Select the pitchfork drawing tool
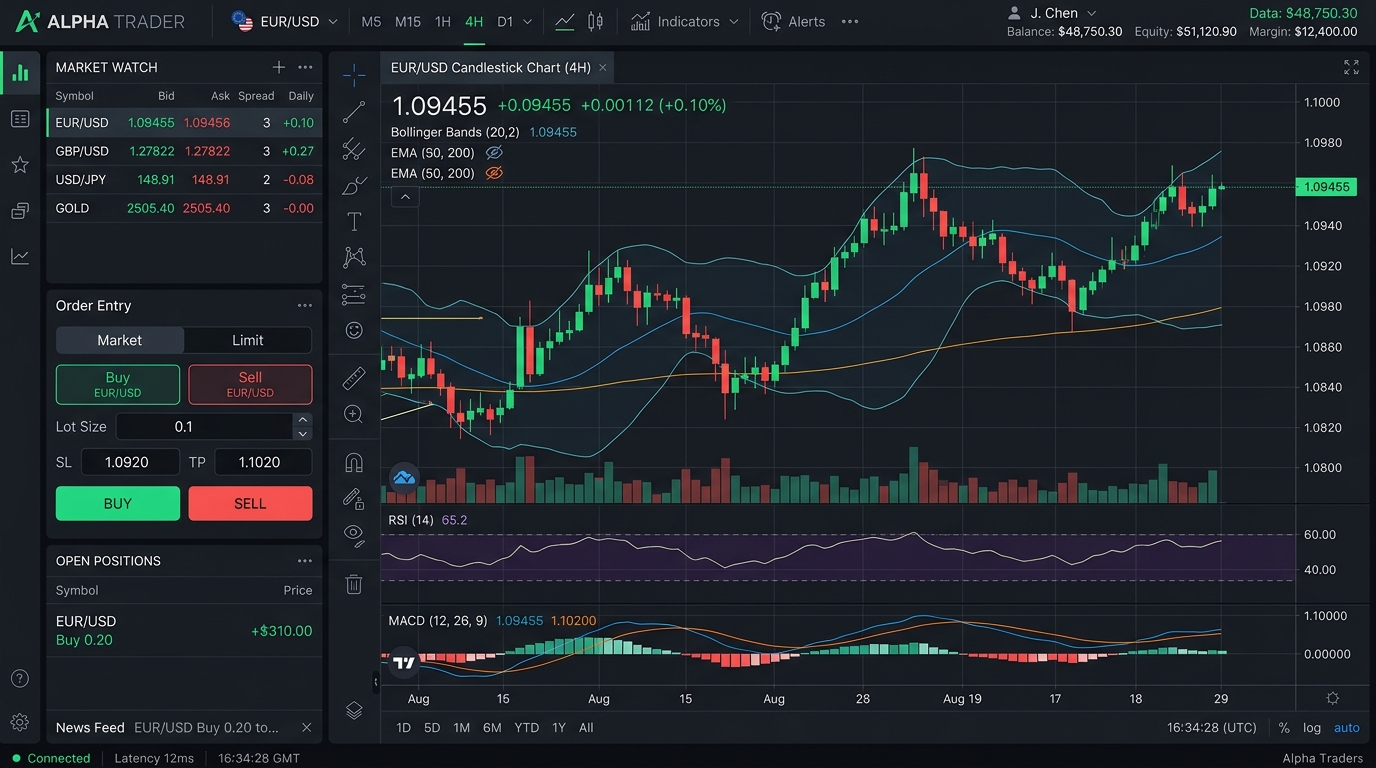Viewport: 1376px width, 768px height. (354, 149)
